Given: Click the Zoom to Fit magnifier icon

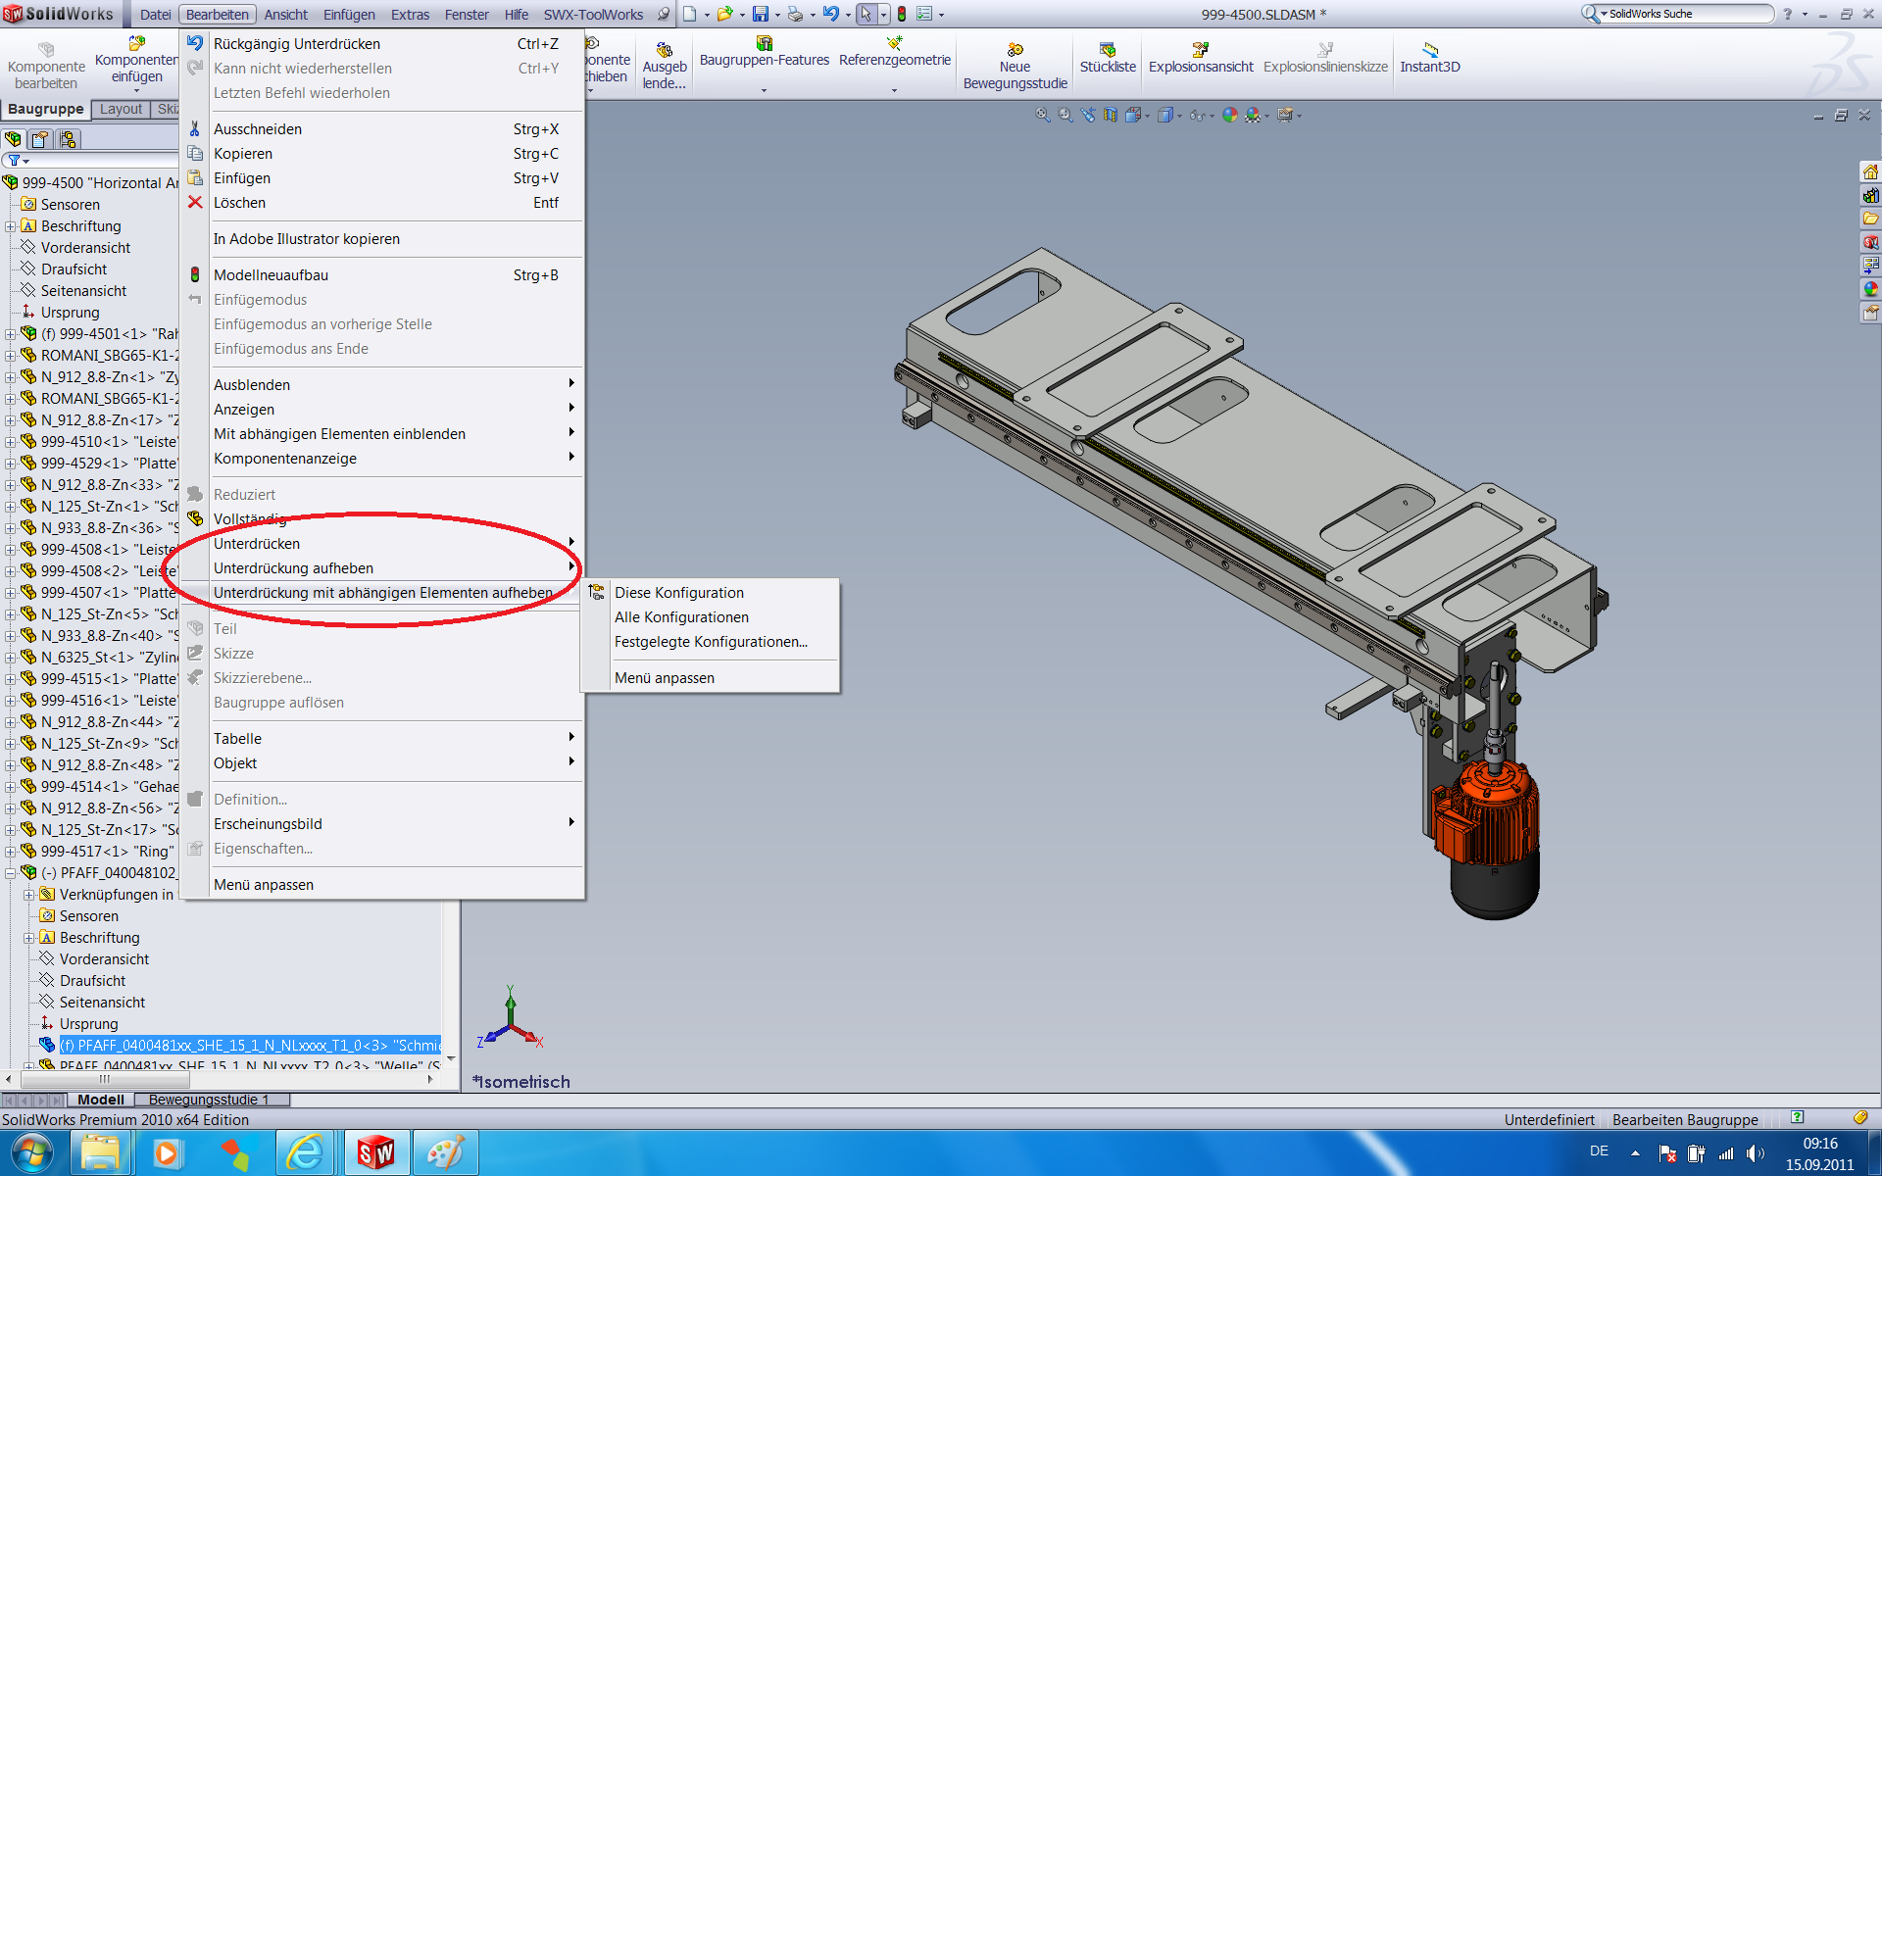Looking at the screenshot, I should point(1043,115).
